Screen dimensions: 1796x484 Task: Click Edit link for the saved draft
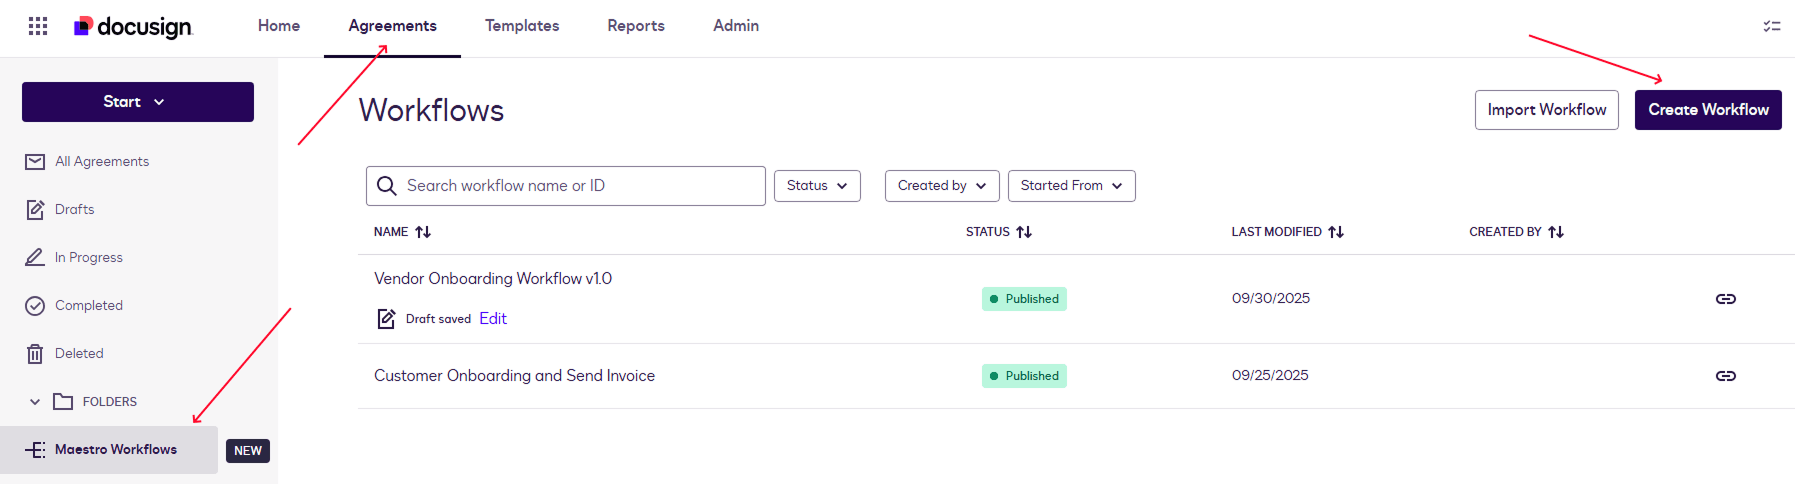(x=493, y=319)
